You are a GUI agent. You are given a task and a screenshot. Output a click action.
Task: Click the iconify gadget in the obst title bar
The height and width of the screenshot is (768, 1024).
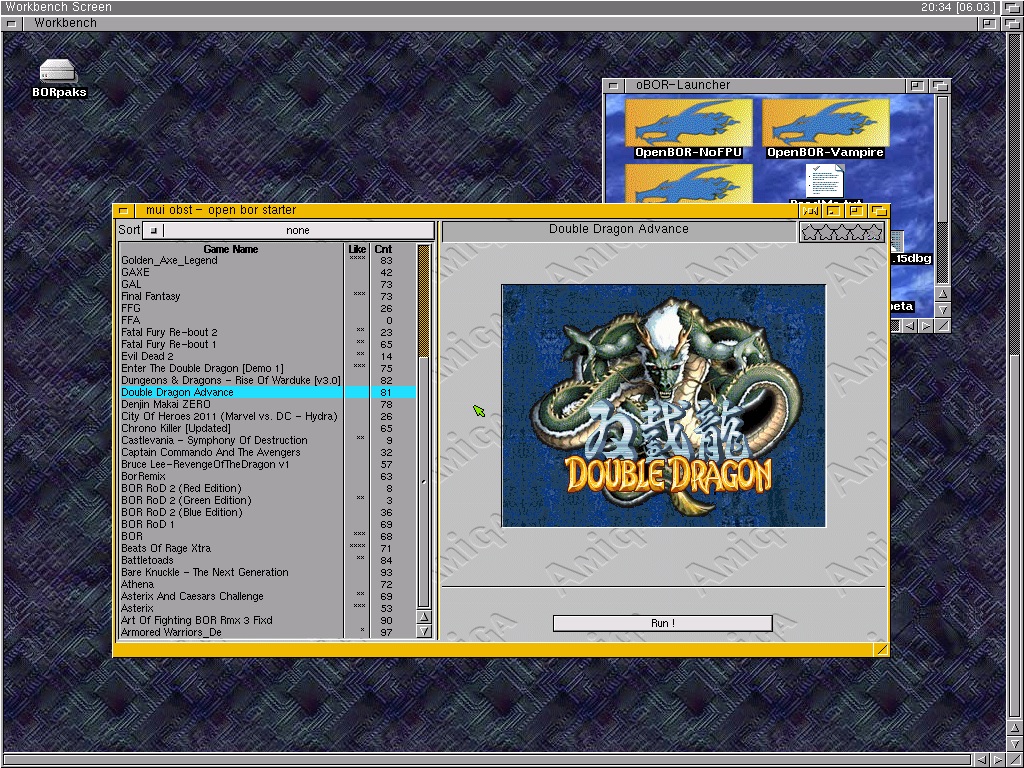832,210
